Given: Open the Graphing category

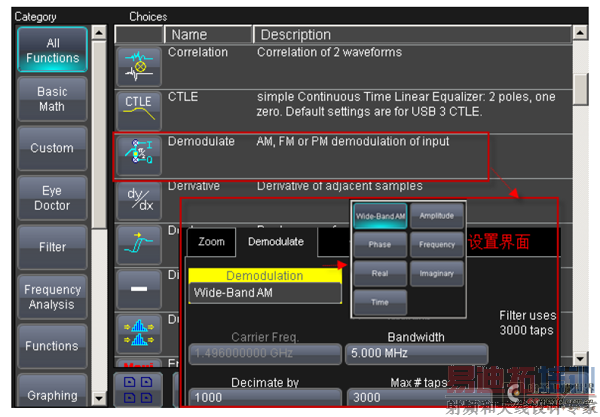Looking at the screenshot, I should tap(52, 391).
